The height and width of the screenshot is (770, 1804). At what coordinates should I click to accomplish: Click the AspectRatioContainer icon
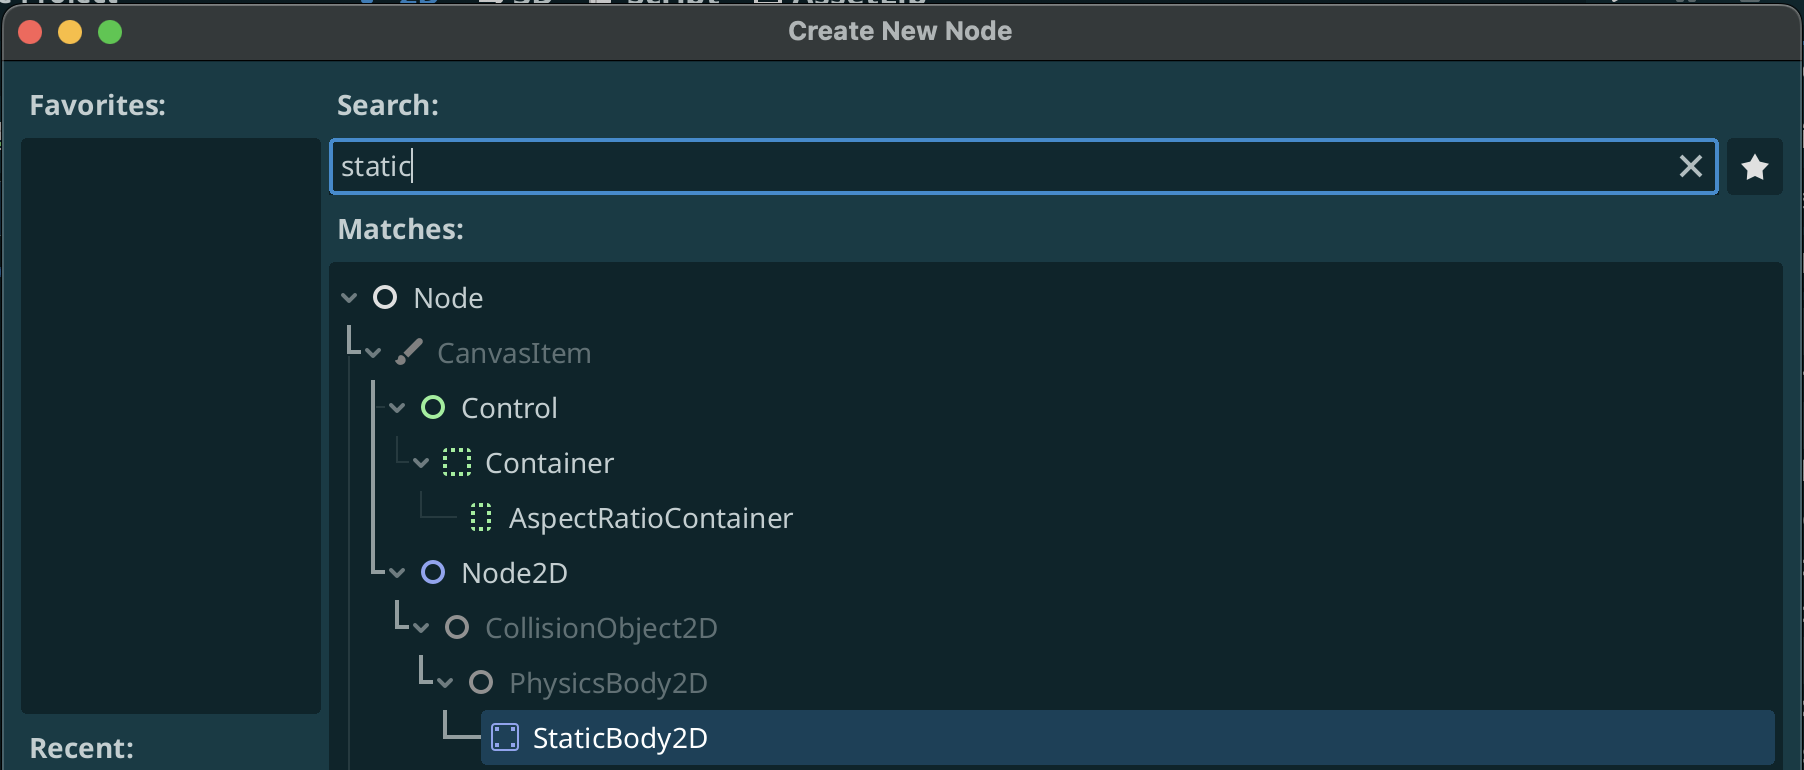point(481,517)
